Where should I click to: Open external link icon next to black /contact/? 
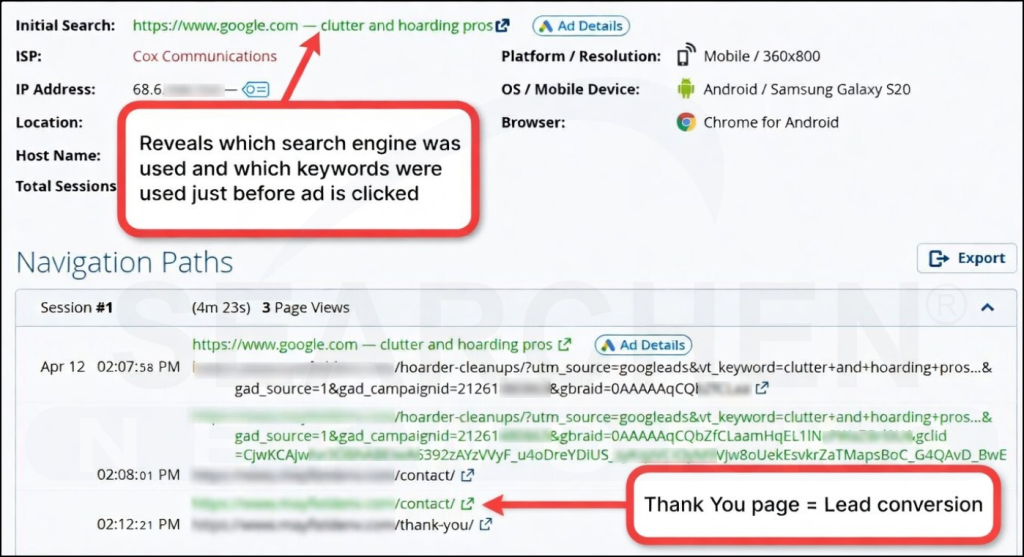click(x=467, y=475)
